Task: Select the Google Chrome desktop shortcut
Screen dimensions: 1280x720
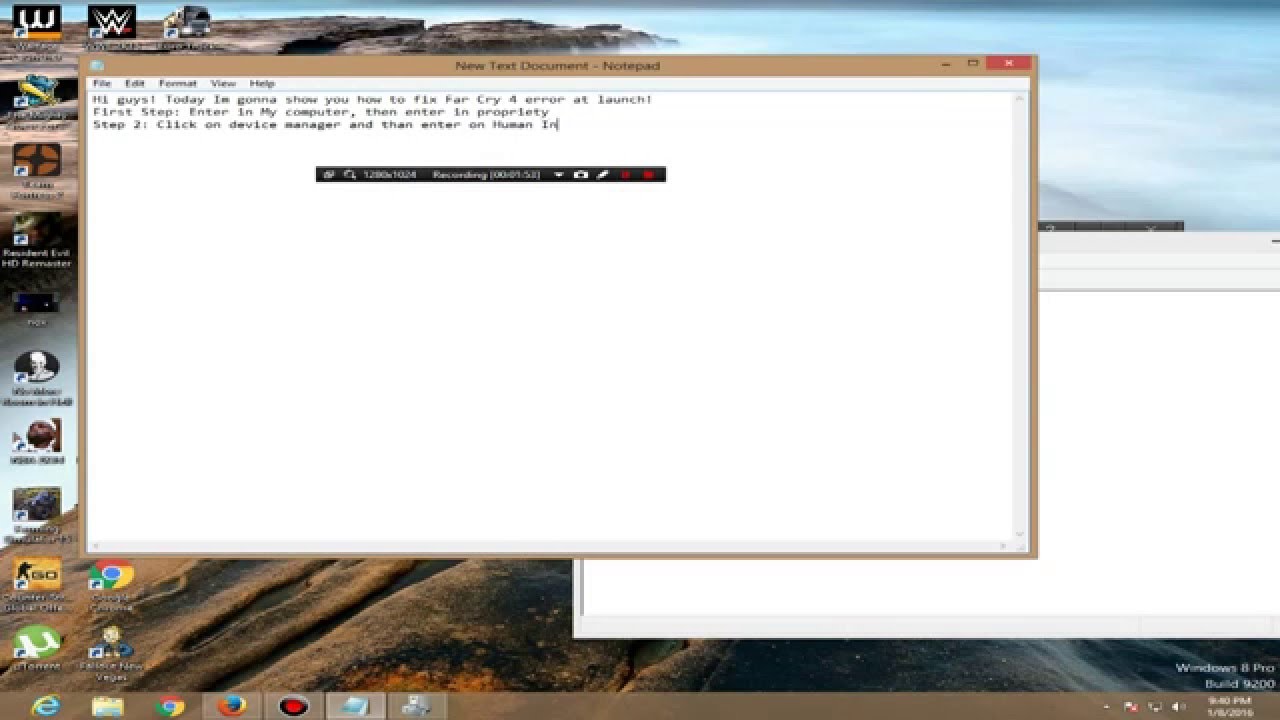Action: point(111,585)
